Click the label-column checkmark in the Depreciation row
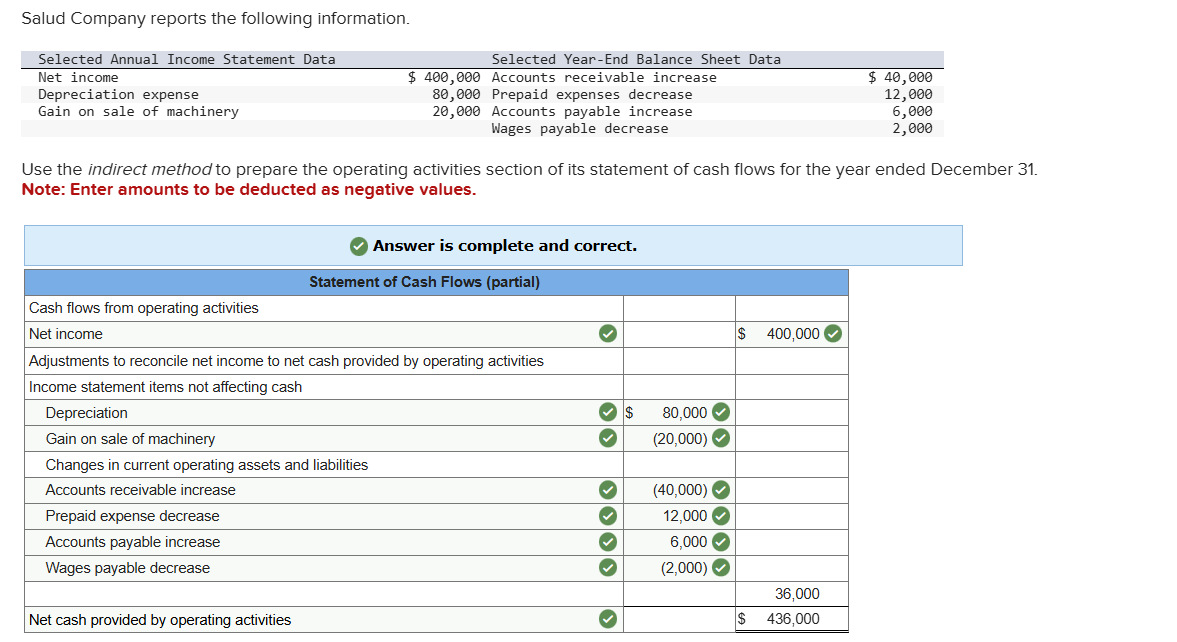The height and width of the screenshot is (642, 1177). pyautogui.click(x=608, y=412)
